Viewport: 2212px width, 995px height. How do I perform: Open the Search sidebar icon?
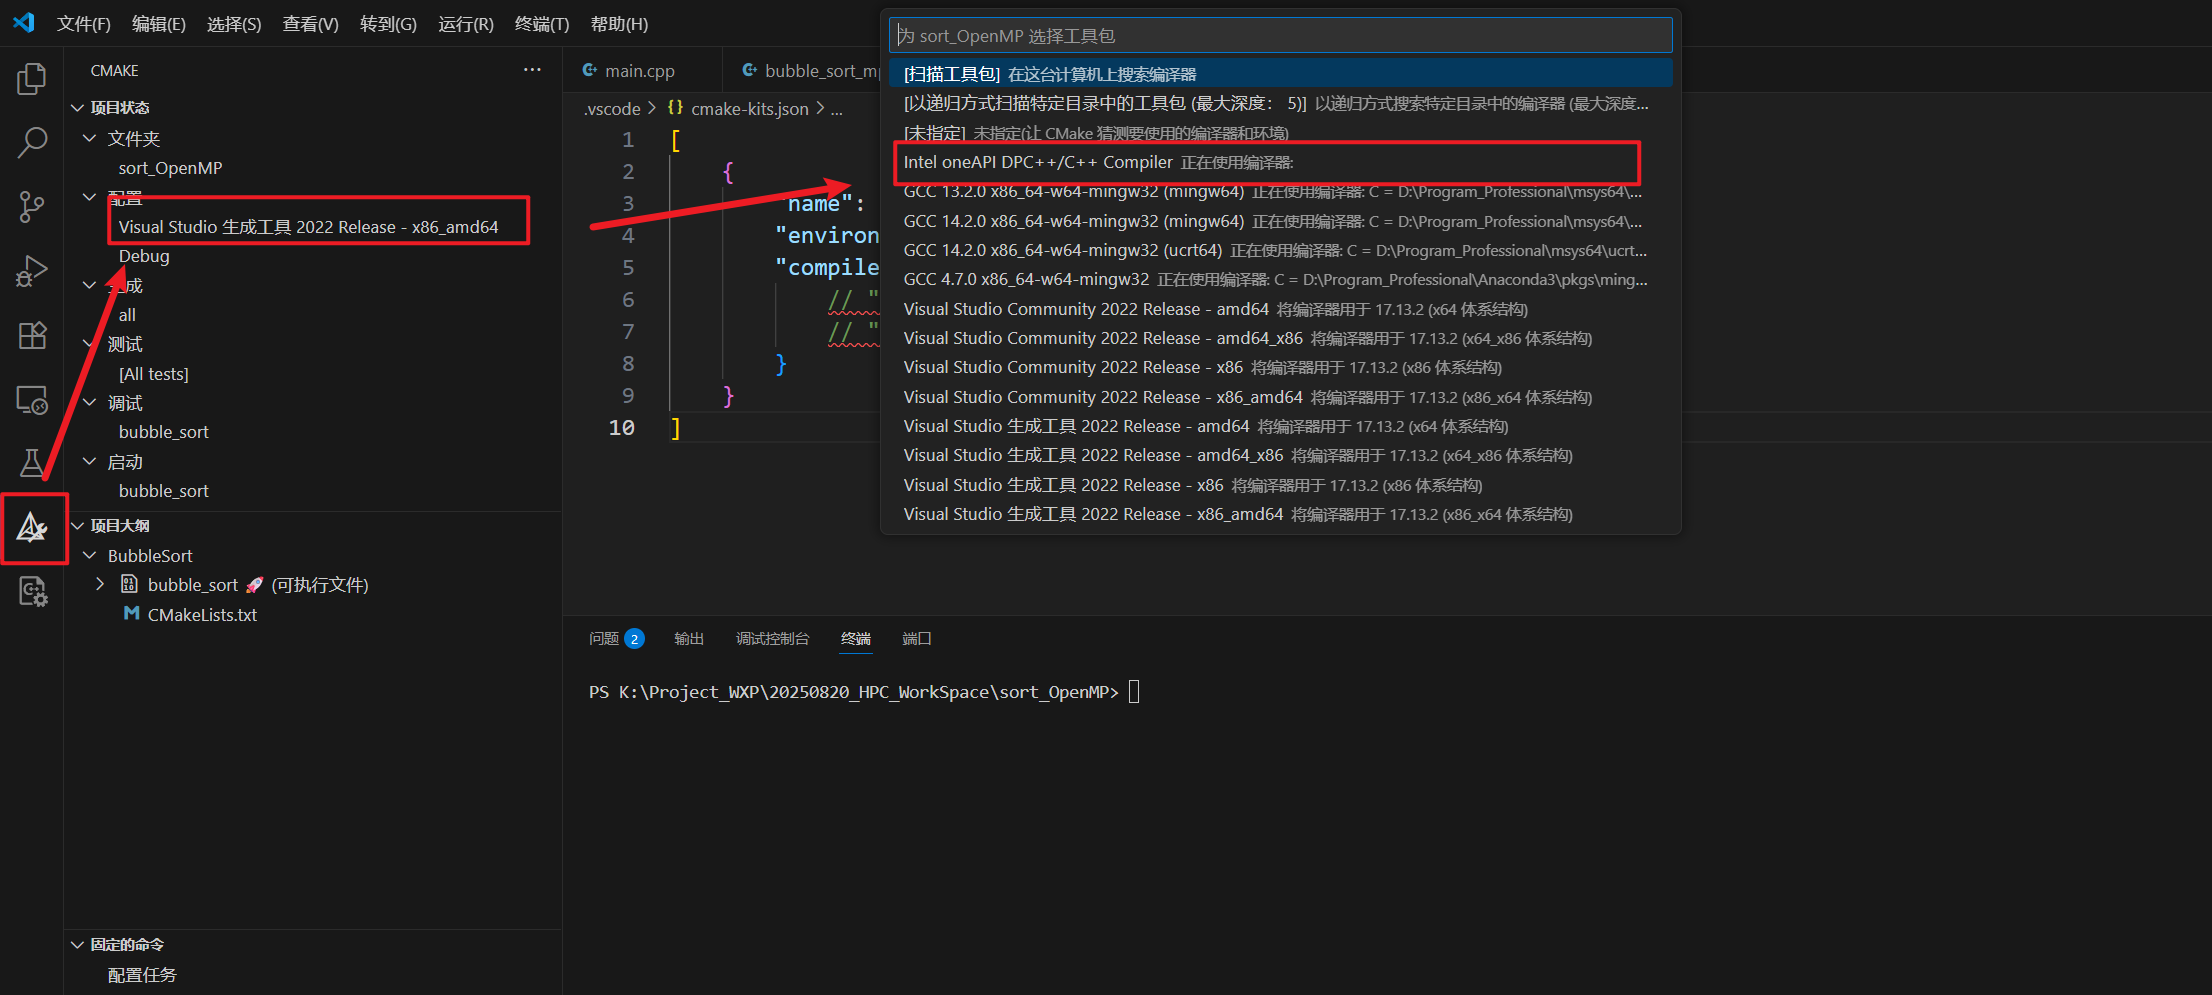[33, 142]
